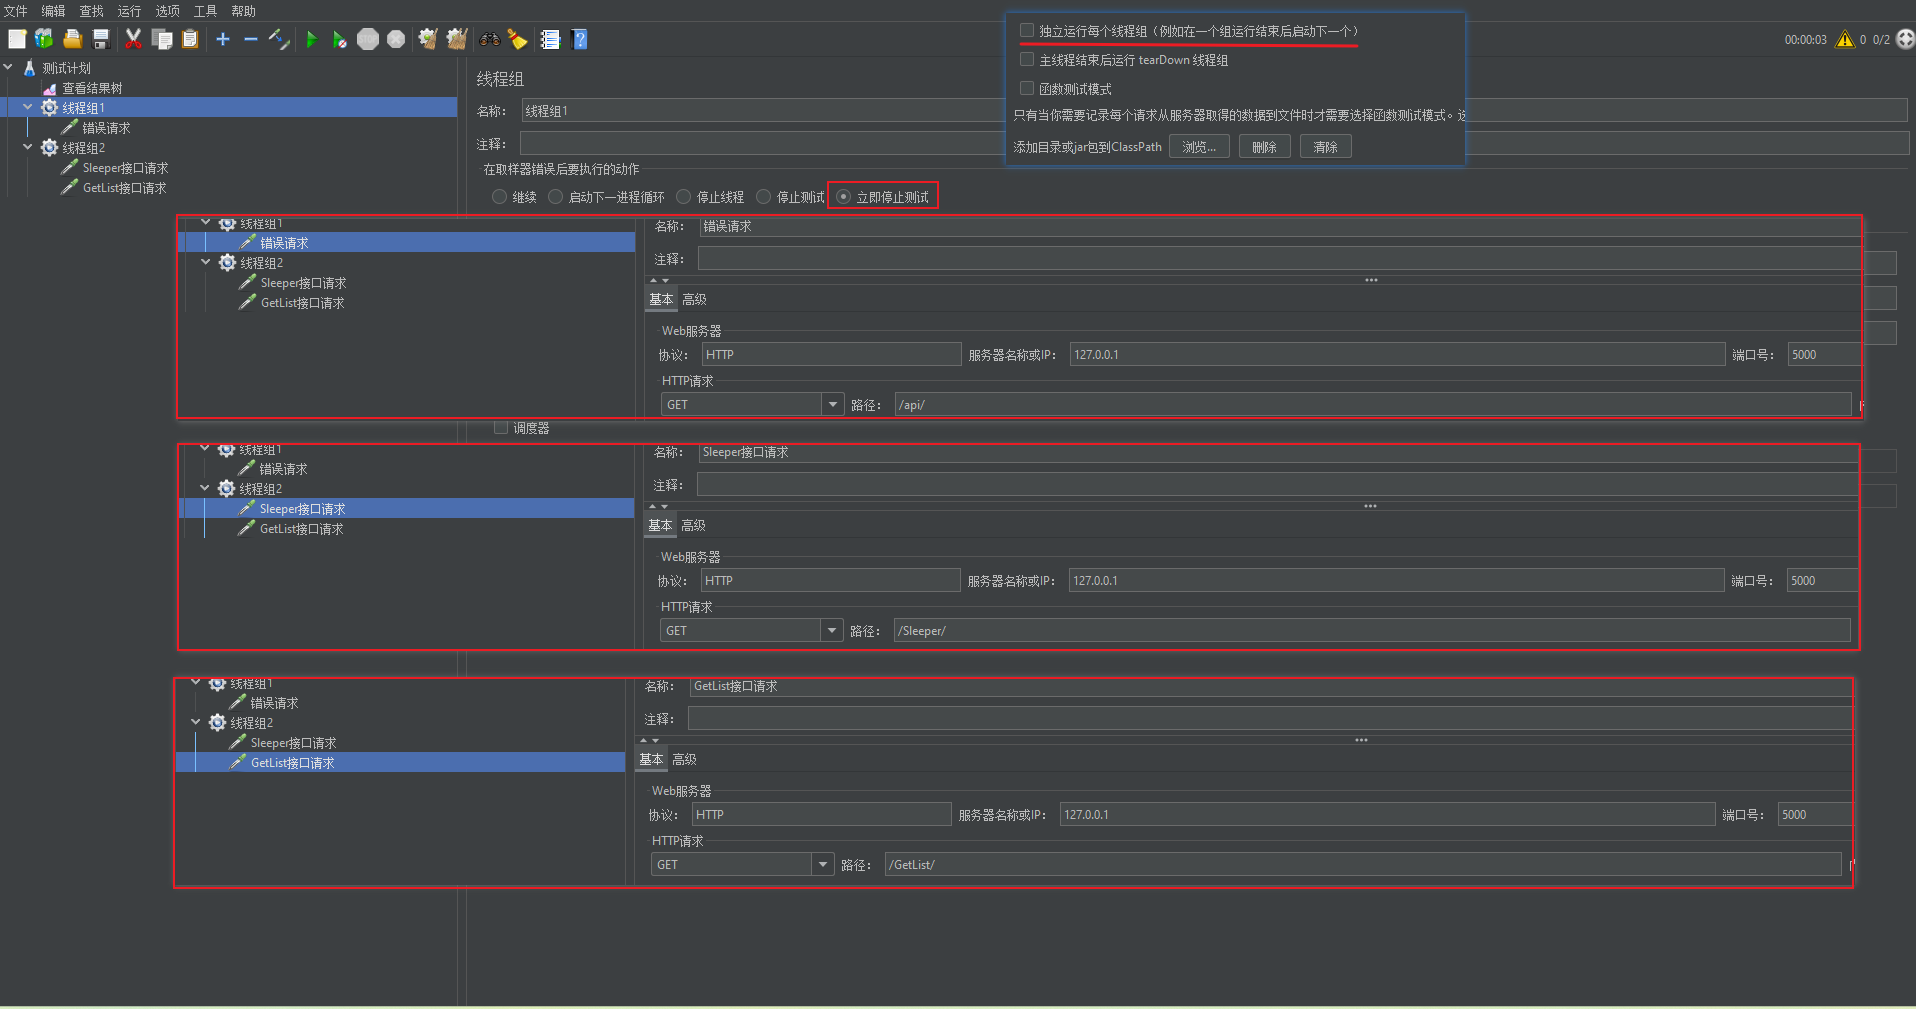
Task: Click the Cut scissors icon
Action: (133, 39)
